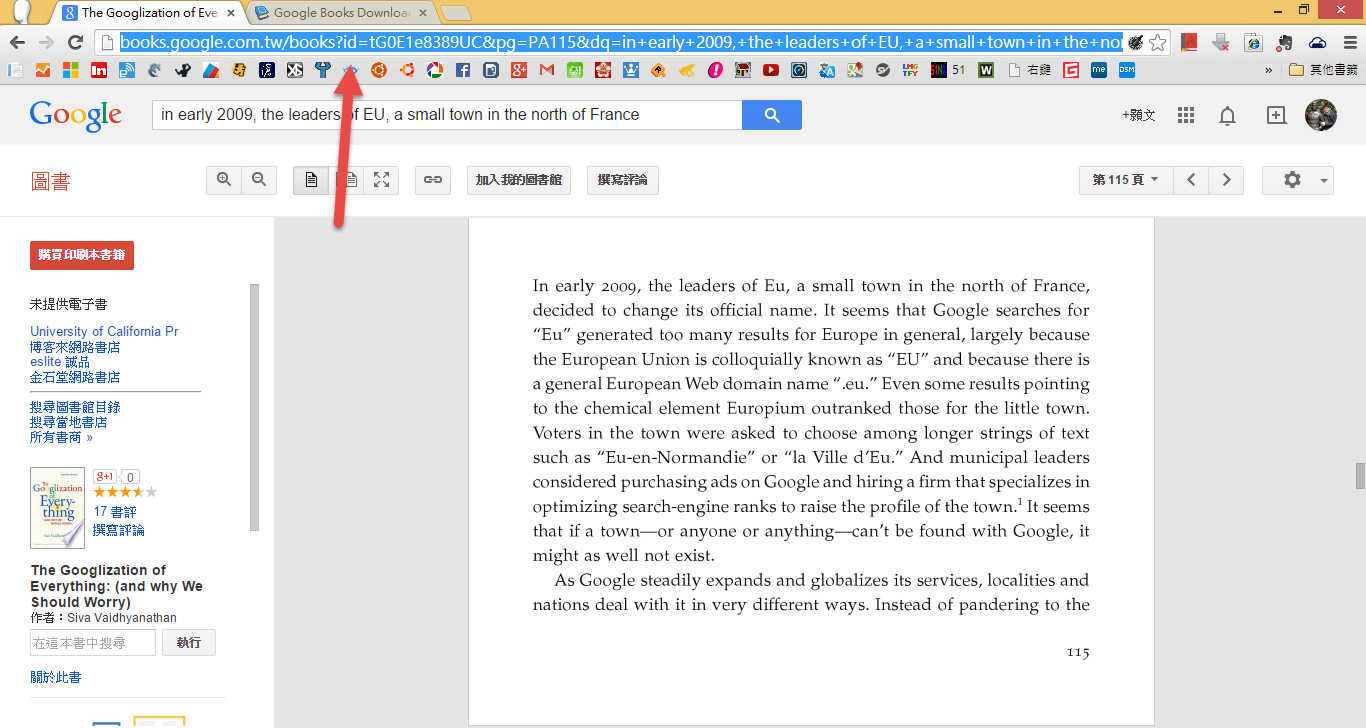The width and height of the screenshot is (1366, 728).
Task: Bookmark this page with the star
Action: 1157,42
